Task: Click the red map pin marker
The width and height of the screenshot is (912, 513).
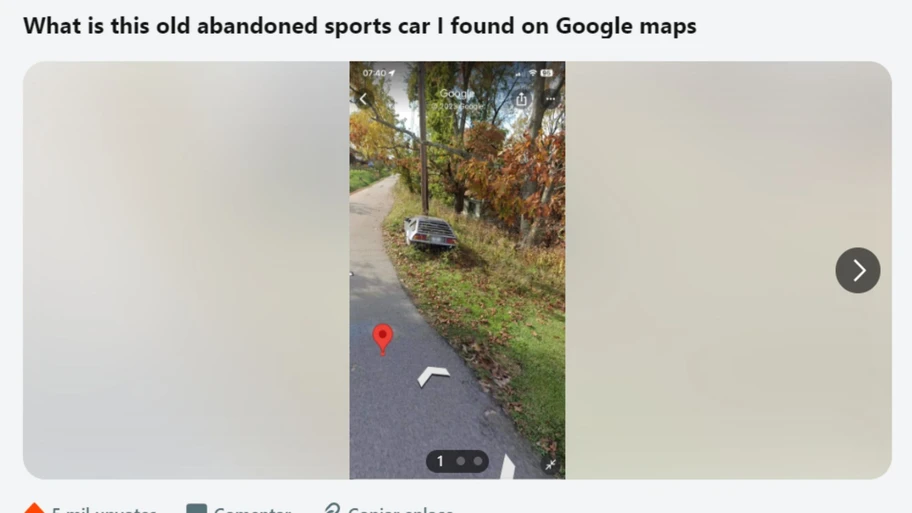Action: pyautogui.click(x=382, y=339)
